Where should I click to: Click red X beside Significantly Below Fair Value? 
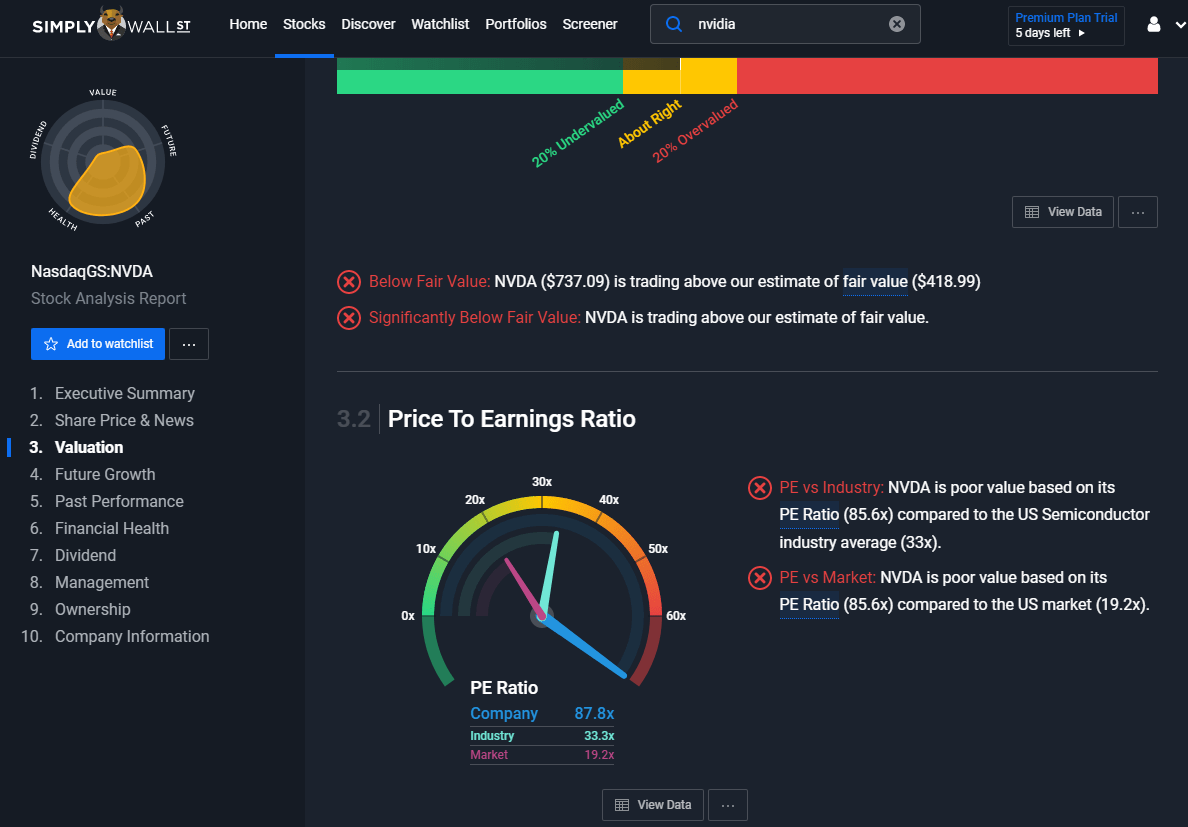pyautogui.click(x=348, y=318)
